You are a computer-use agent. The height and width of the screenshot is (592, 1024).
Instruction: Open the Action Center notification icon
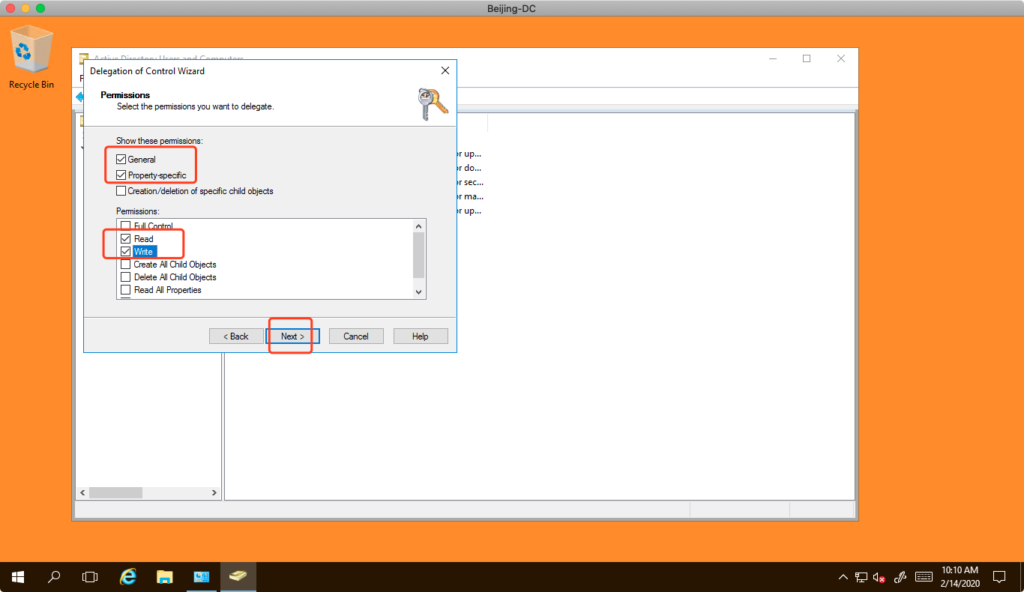[998, 577]
